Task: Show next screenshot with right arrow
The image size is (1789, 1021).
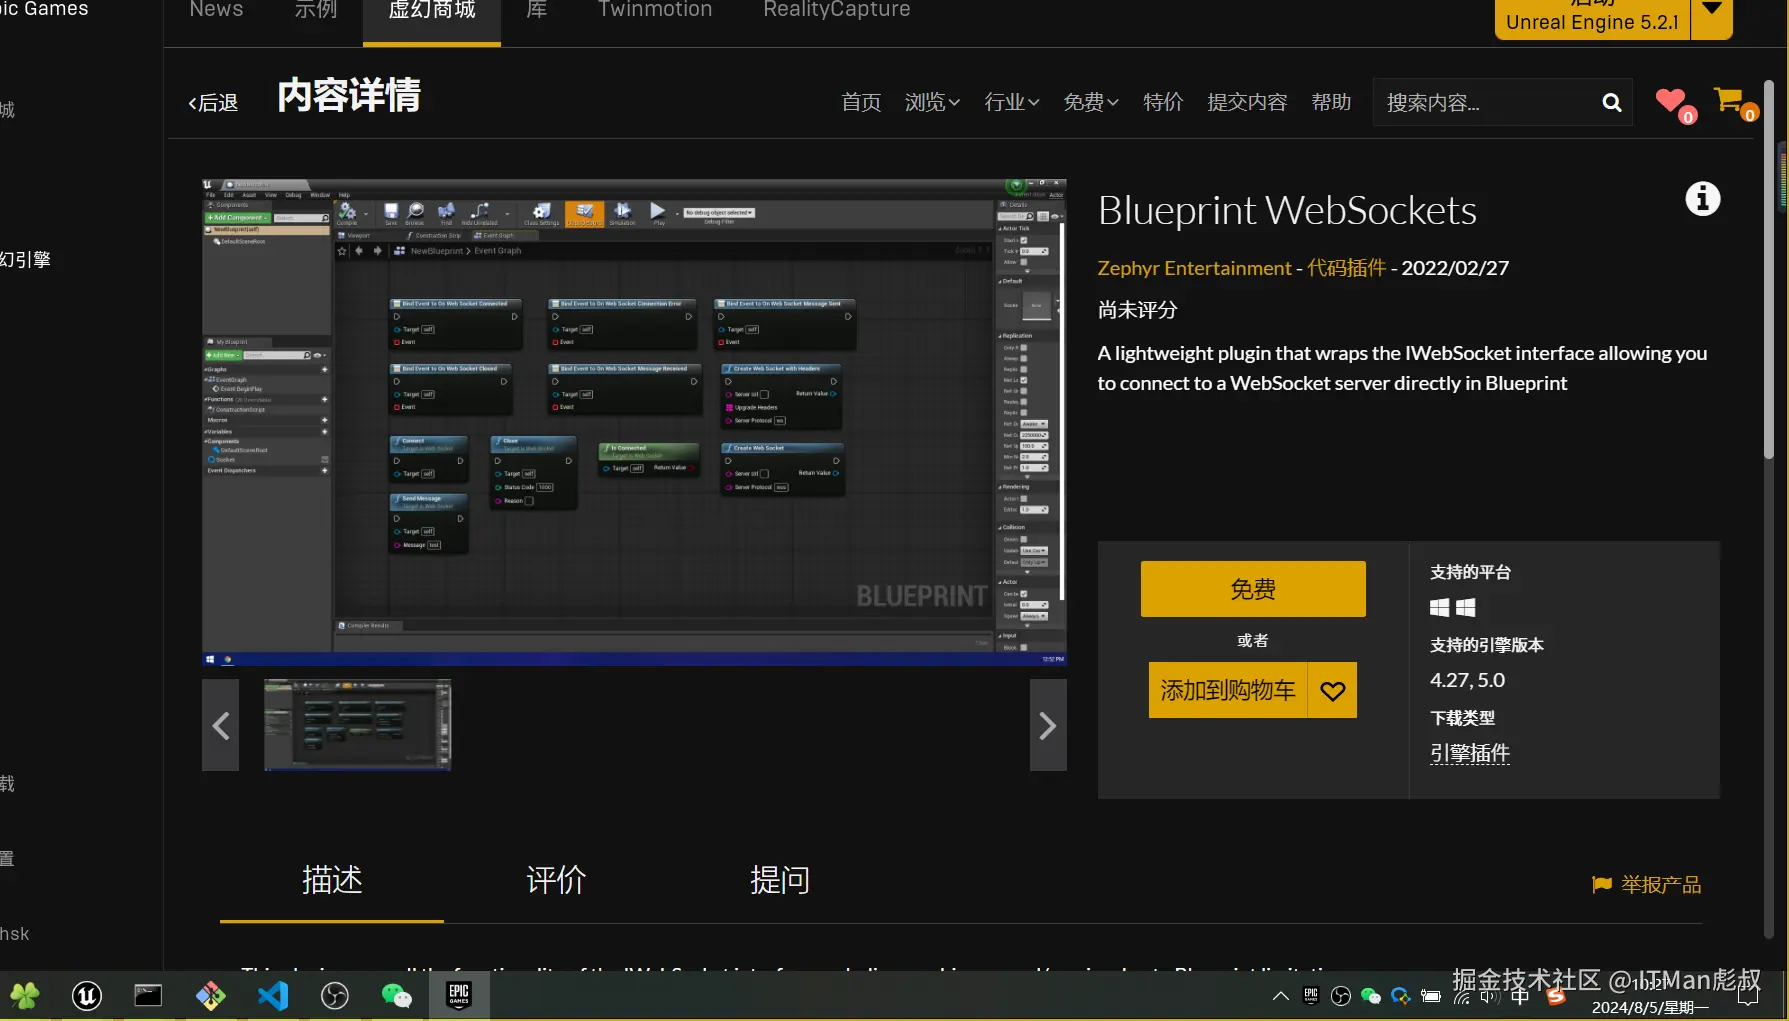Action: (1048, 725)
